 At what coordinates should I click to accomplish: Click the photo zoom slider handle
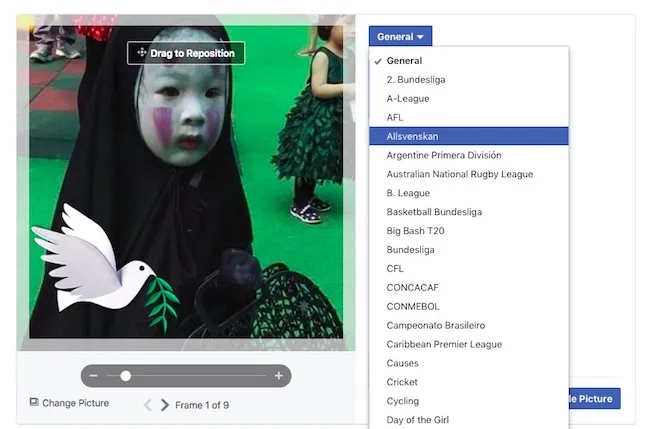[x=125, y=376]
